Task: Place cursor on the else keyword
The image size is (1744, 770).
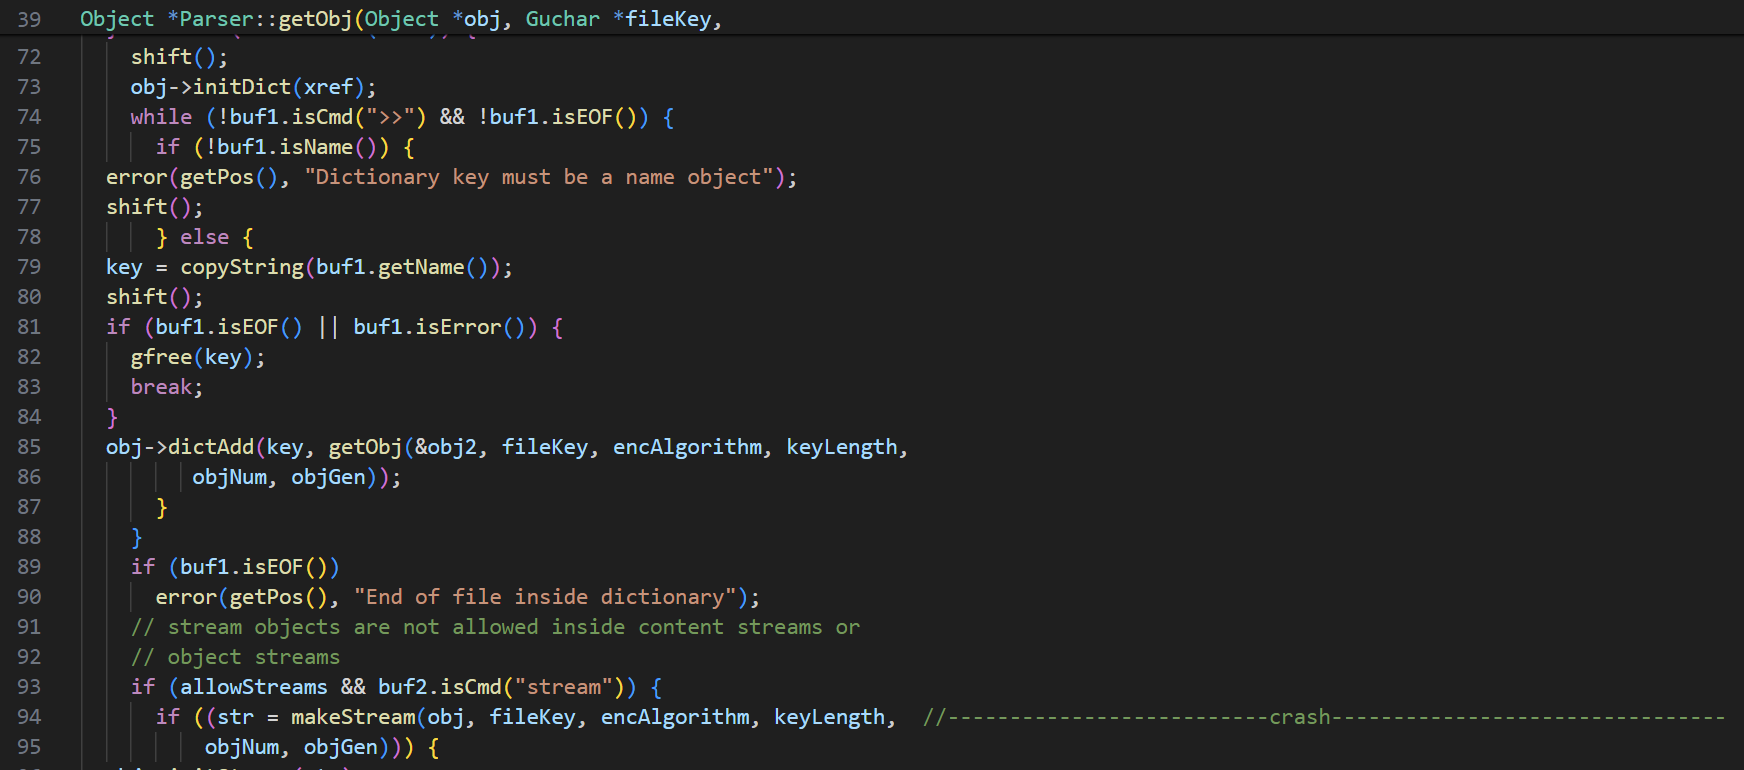Action: pyautogui.click(x=205, y=237)
